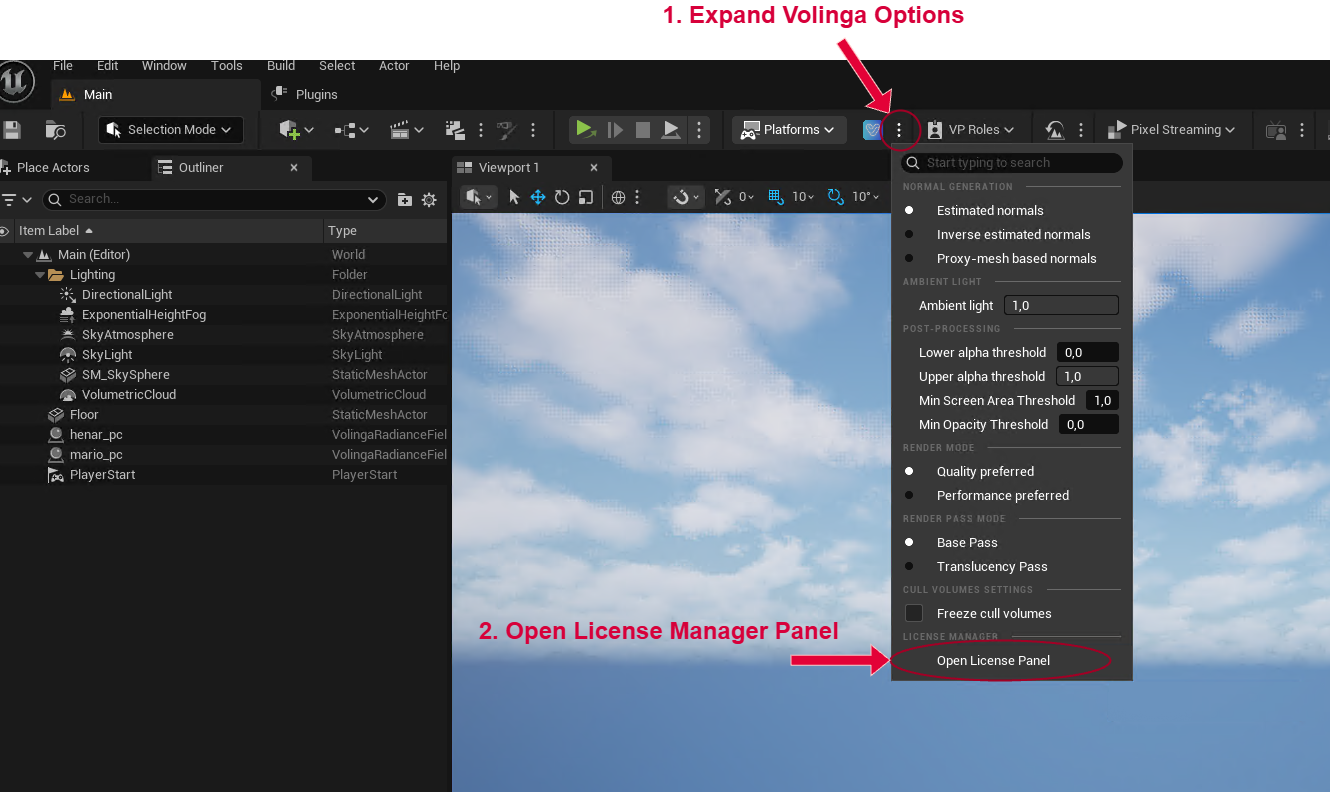
Task: Click the Ambient light value field
Action: (1061, 305)
